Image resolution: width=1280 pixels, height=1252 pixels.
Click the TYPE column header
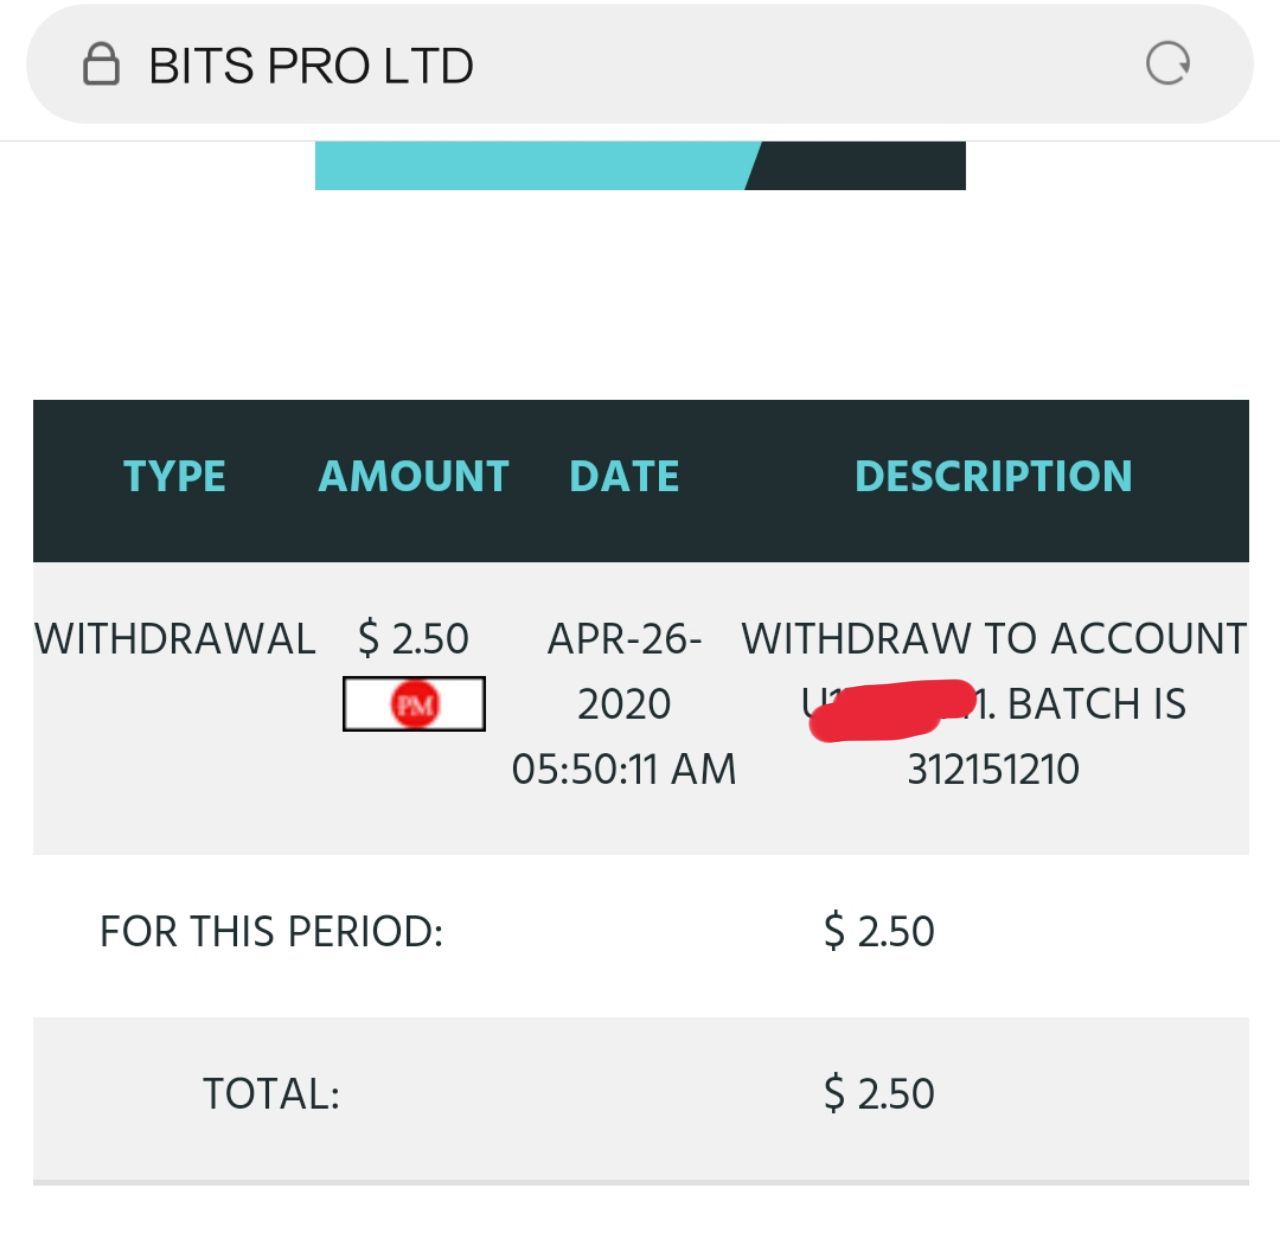174,476
